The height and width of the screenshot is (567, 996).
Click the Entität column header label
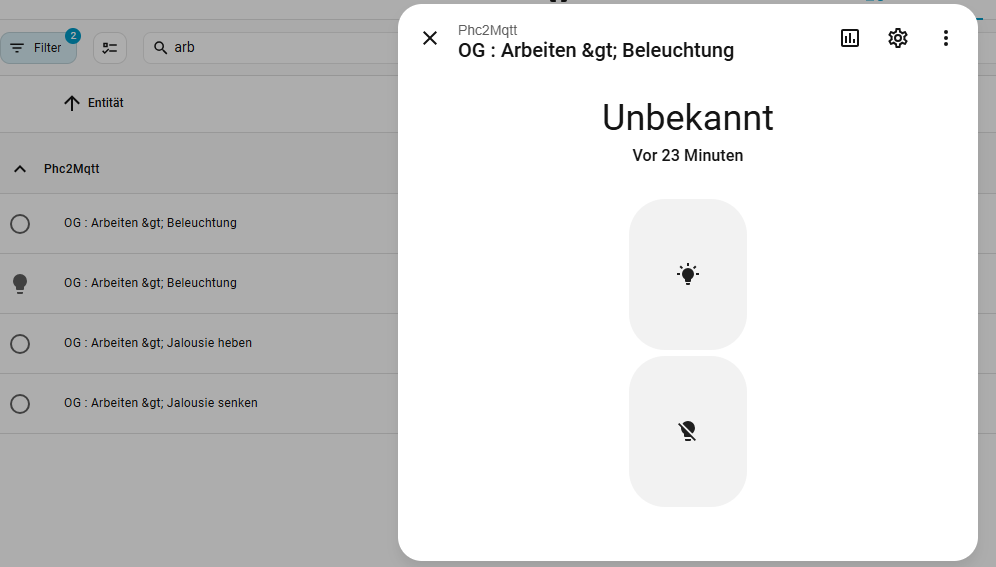106,103
